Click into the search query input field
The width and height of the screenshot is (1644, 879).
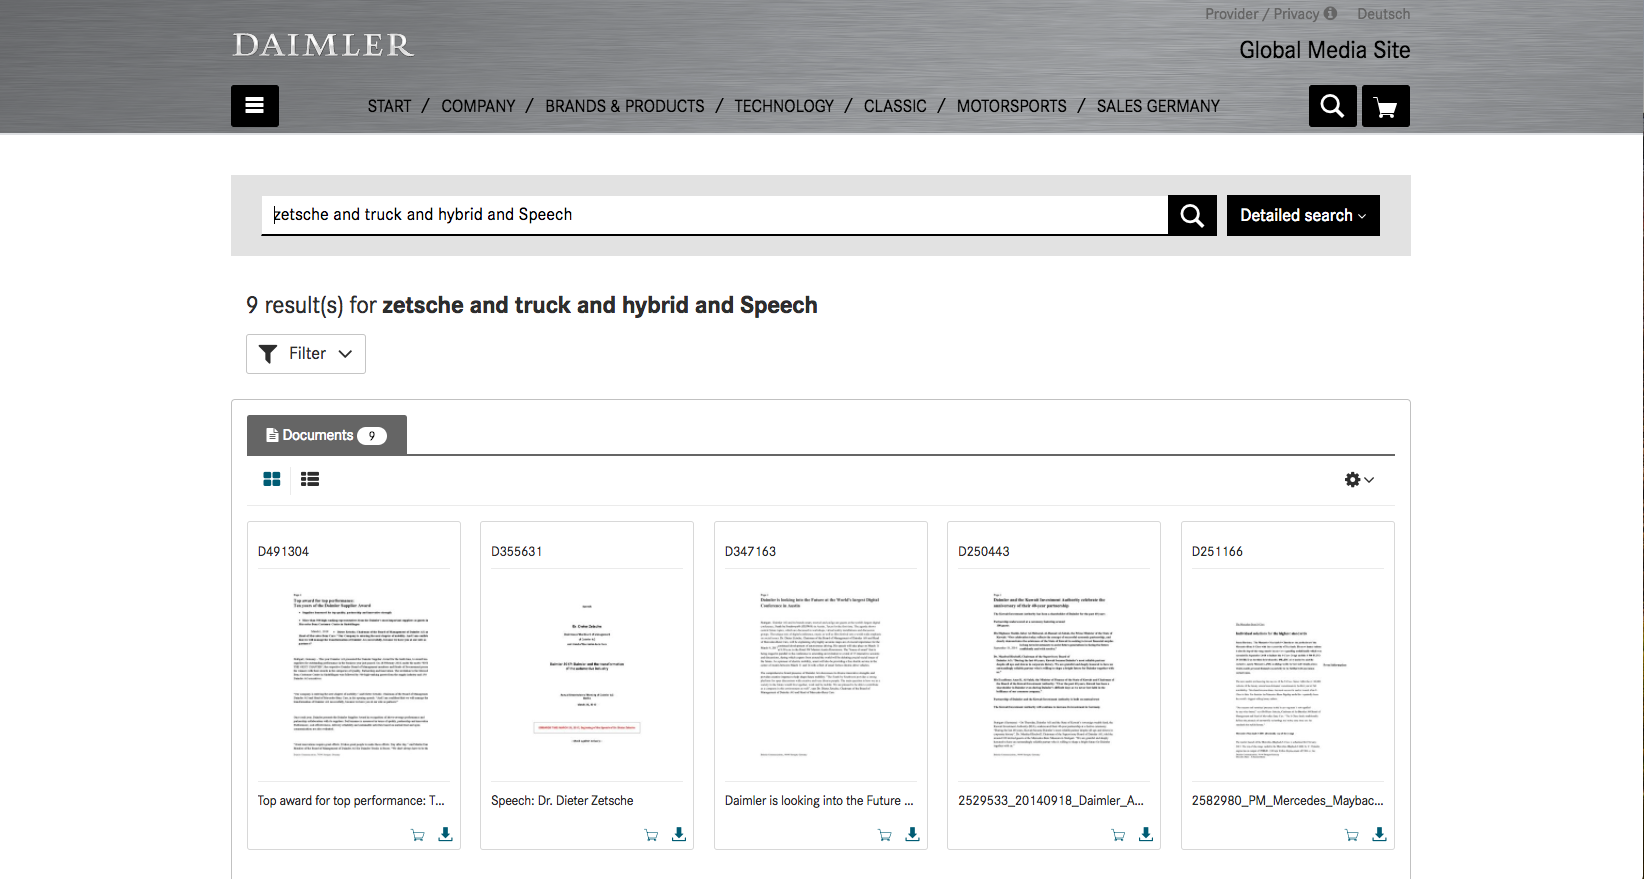point(715,215)
